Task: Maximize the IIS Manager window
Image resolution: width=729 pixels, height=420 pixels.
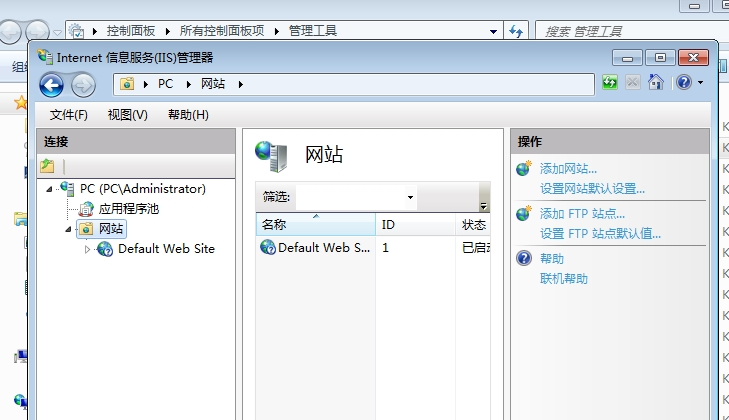Action: (x=660, y=58)
